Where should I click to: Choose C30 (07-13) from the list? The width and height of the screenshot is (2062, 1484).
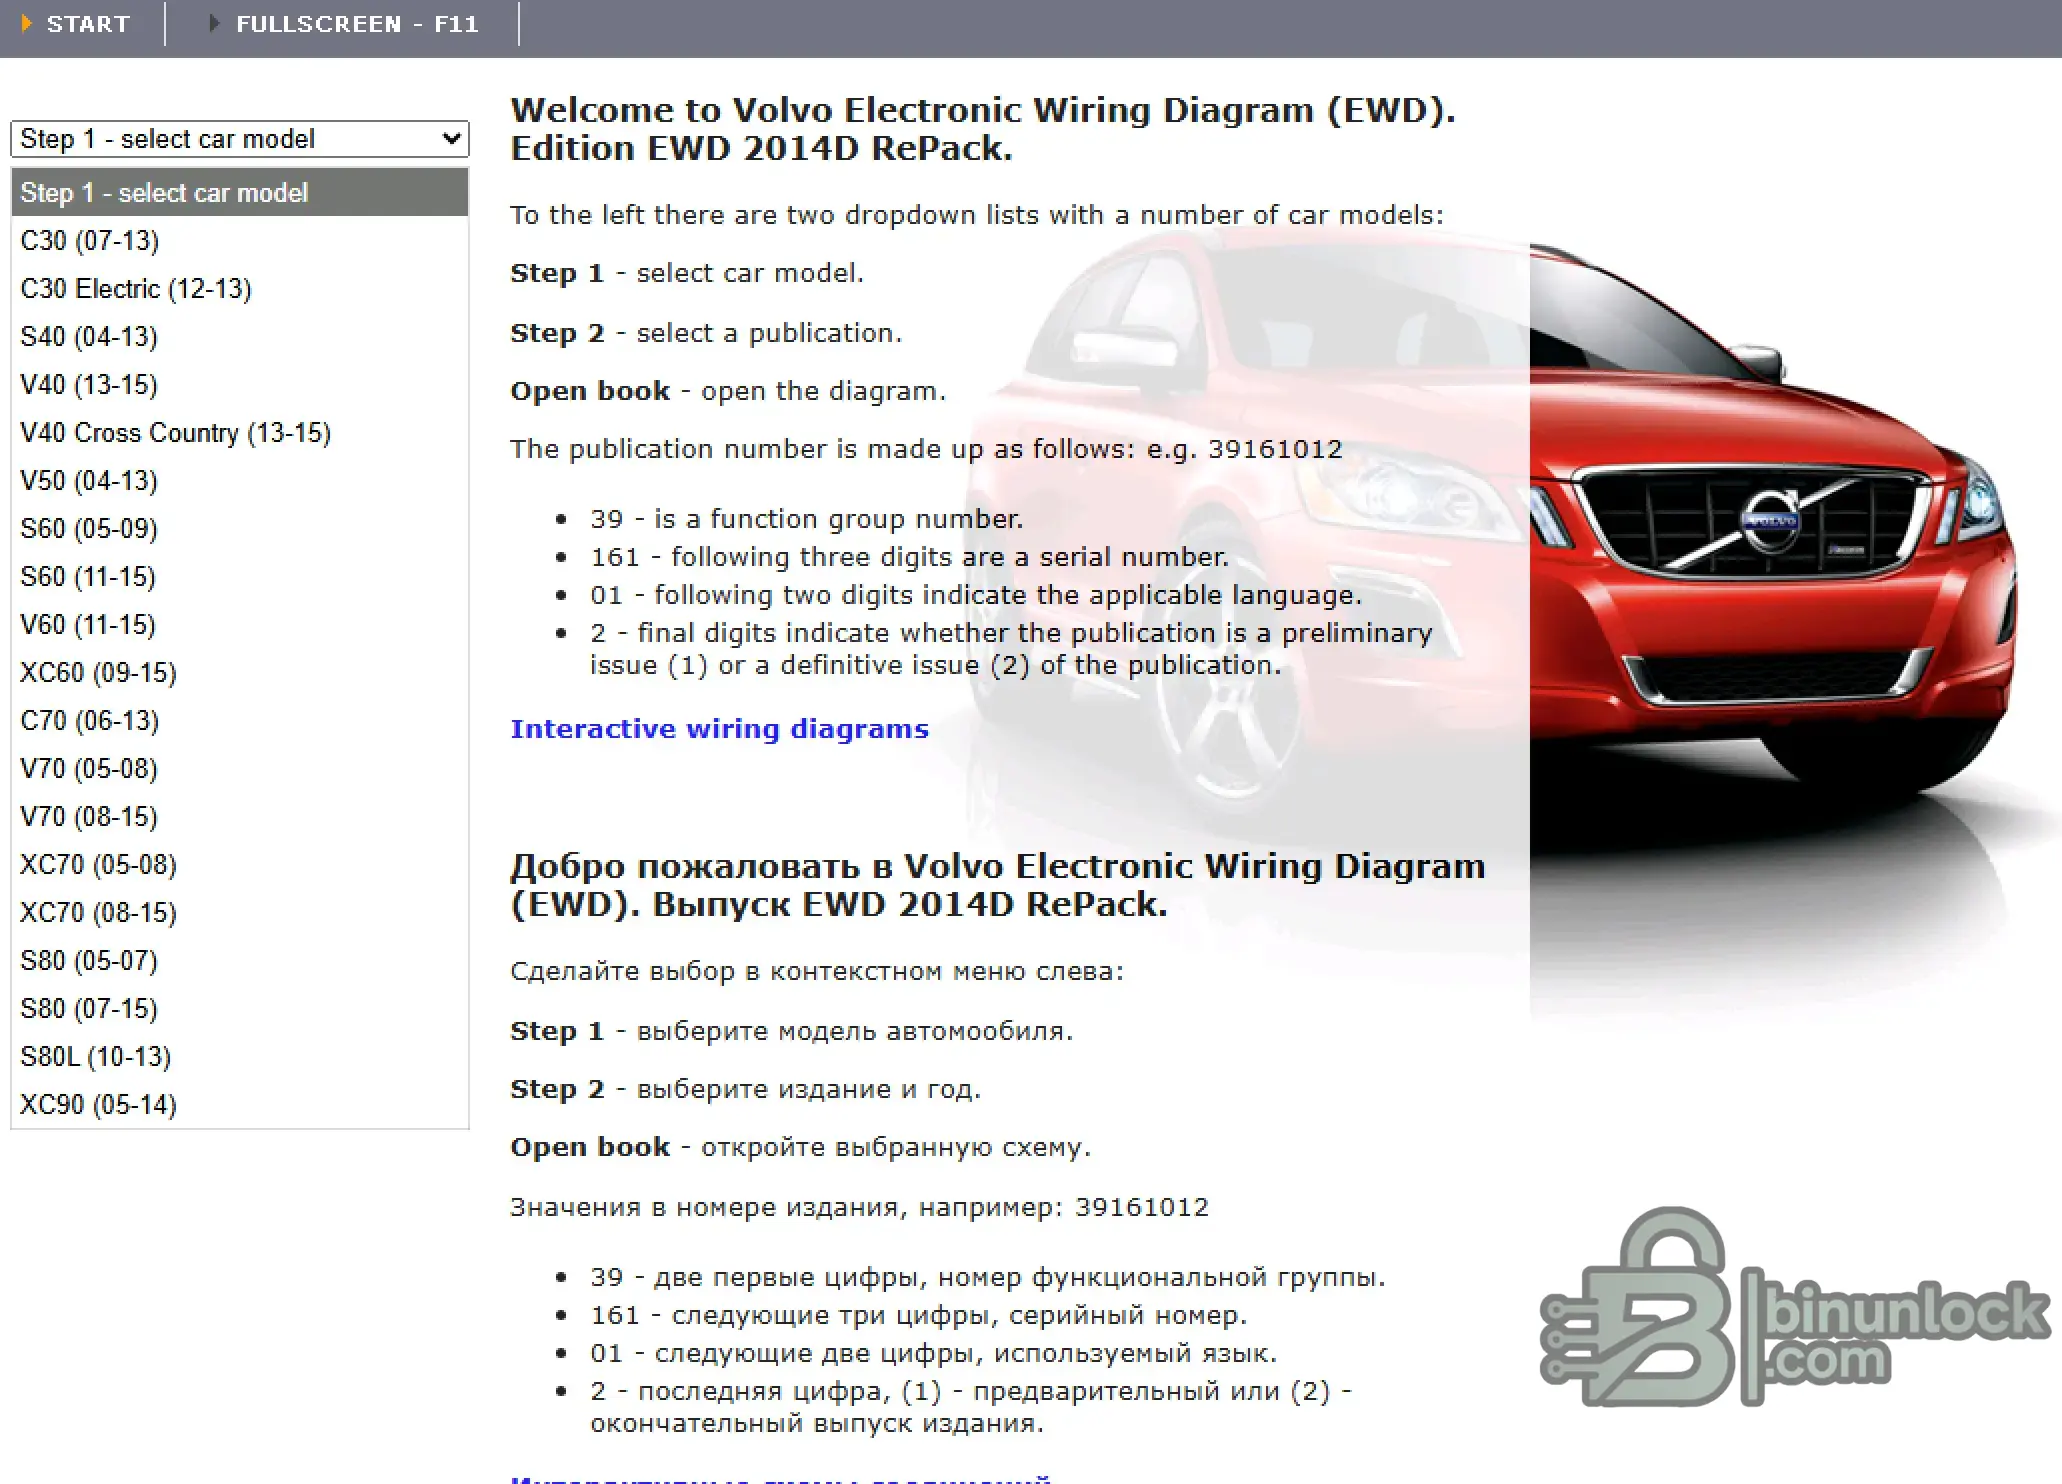coord(240,240)
